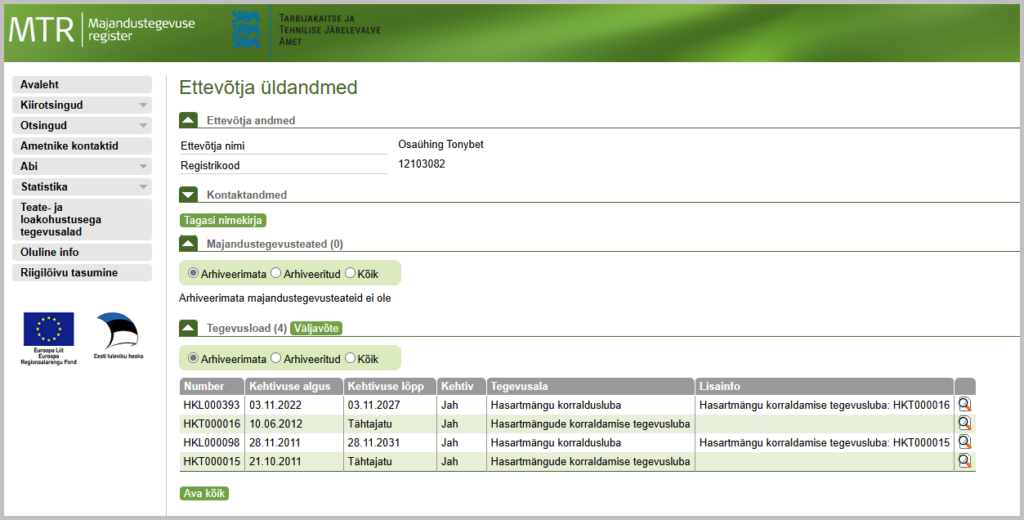Viewport: 1024px width, 520px height.
Task: Click license number HKL000393
Action: pyautogui.click(x=212, y=405)
